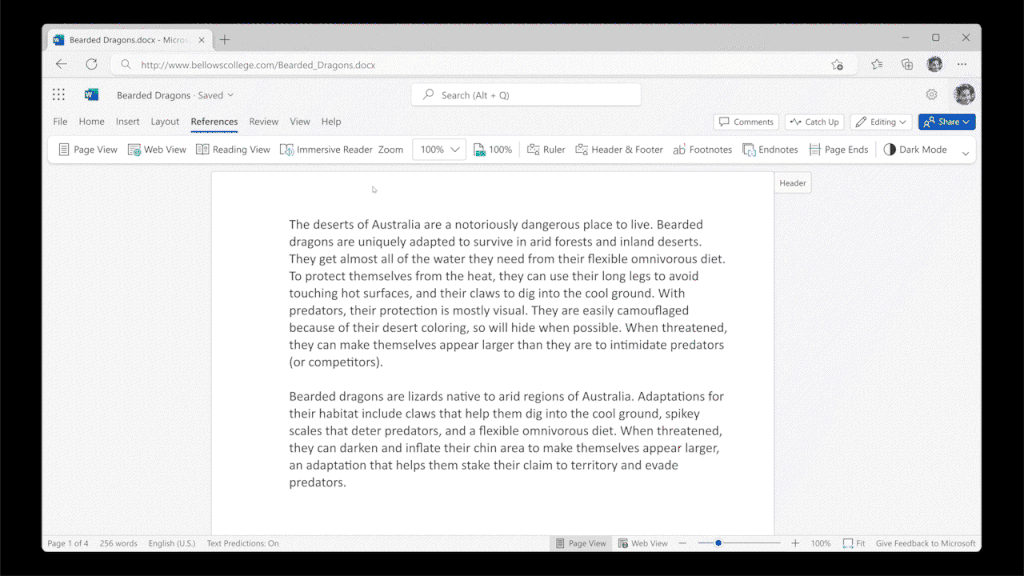Image resolution: width=1024 pixels, height=576 pixels.
Task: Open Header & Footer
Action: click(x=618, y=149)
